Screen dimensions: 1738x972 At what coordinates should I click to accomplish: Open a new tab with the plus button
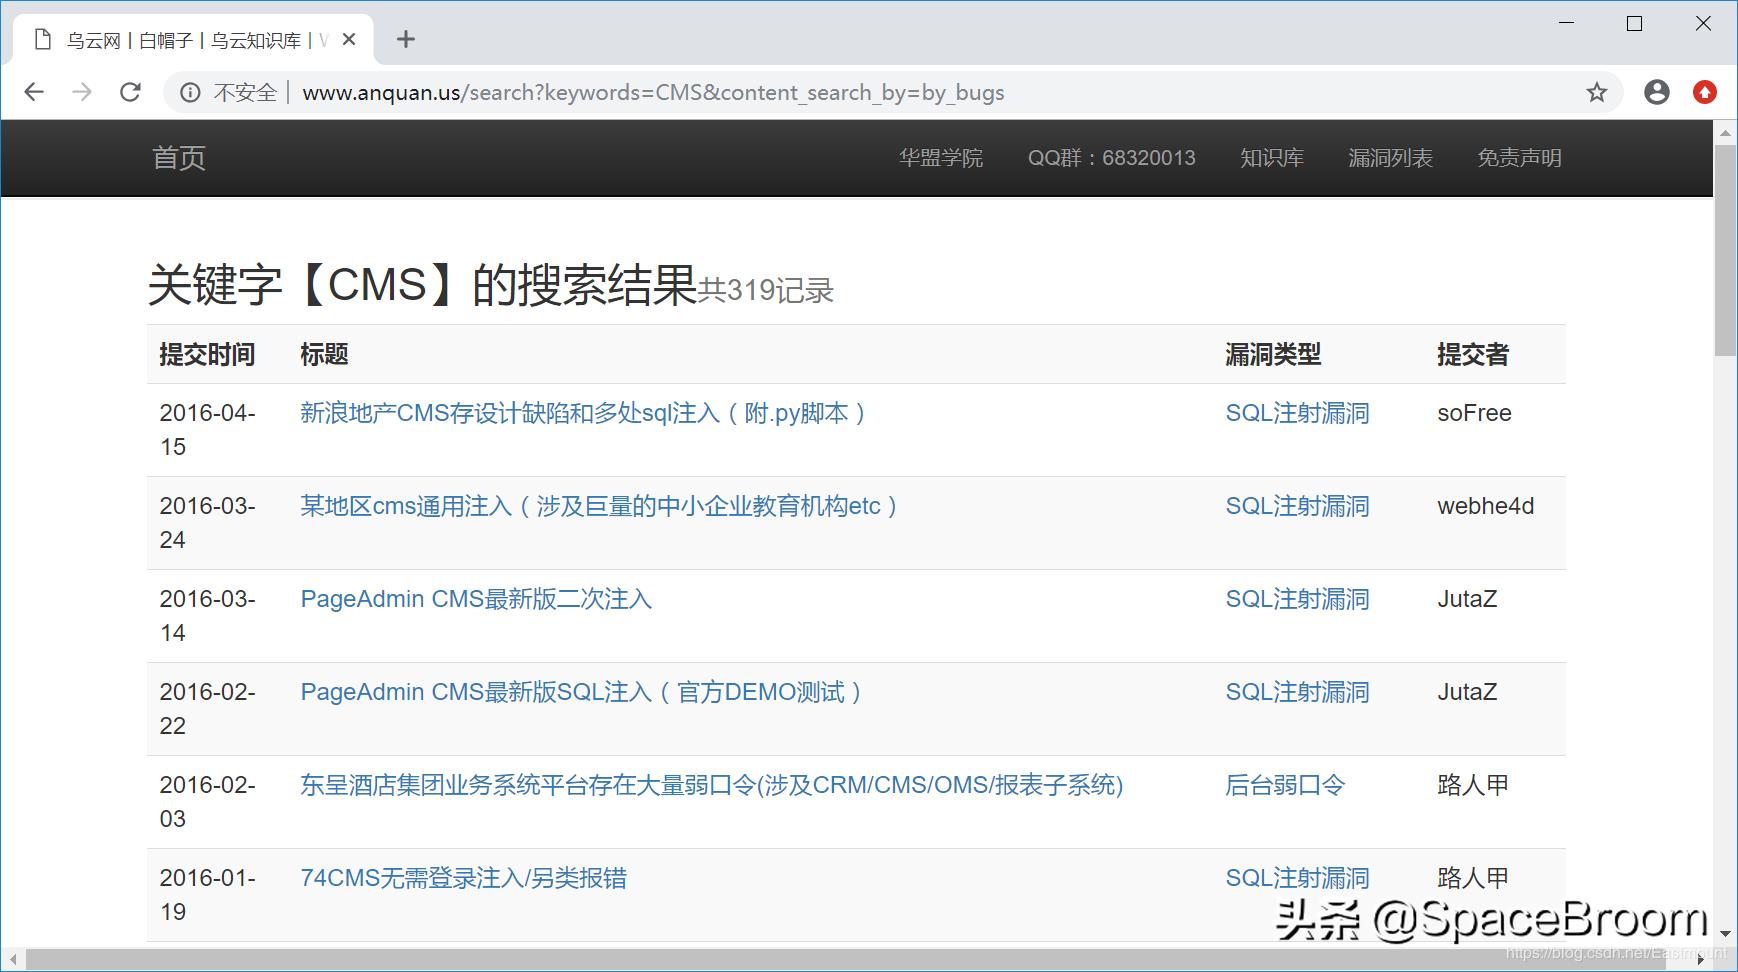406,39
